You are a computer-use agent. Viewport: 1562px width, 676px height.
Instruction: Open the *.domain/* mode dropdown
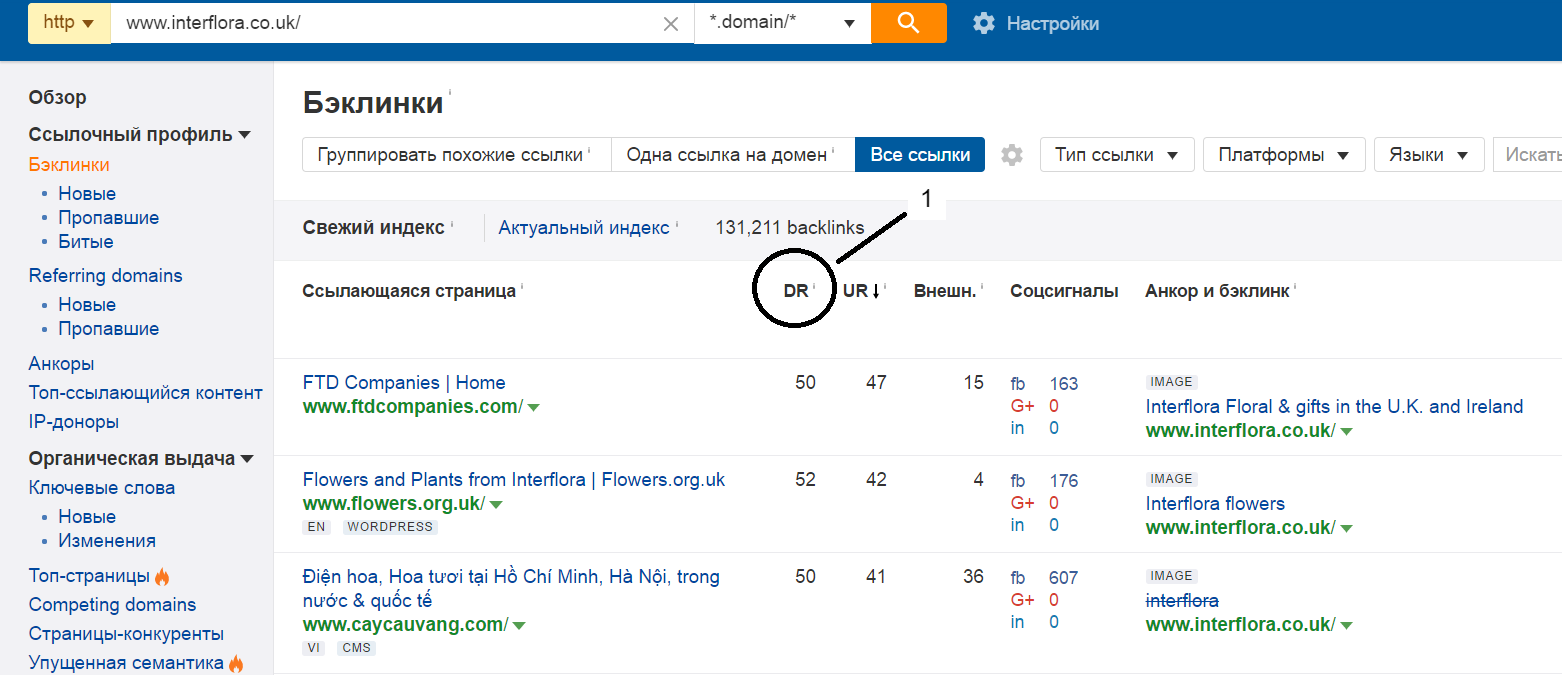point(782,23)
